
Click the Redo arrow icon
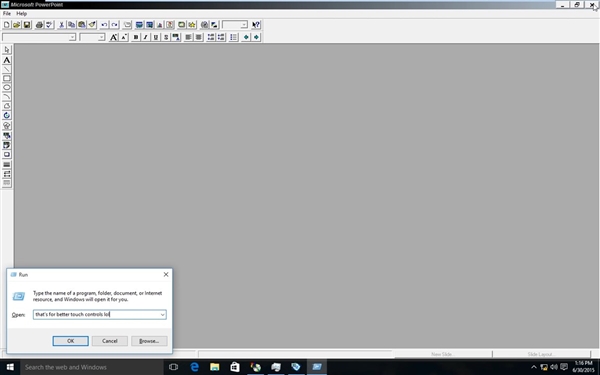[x=114, y=25]
